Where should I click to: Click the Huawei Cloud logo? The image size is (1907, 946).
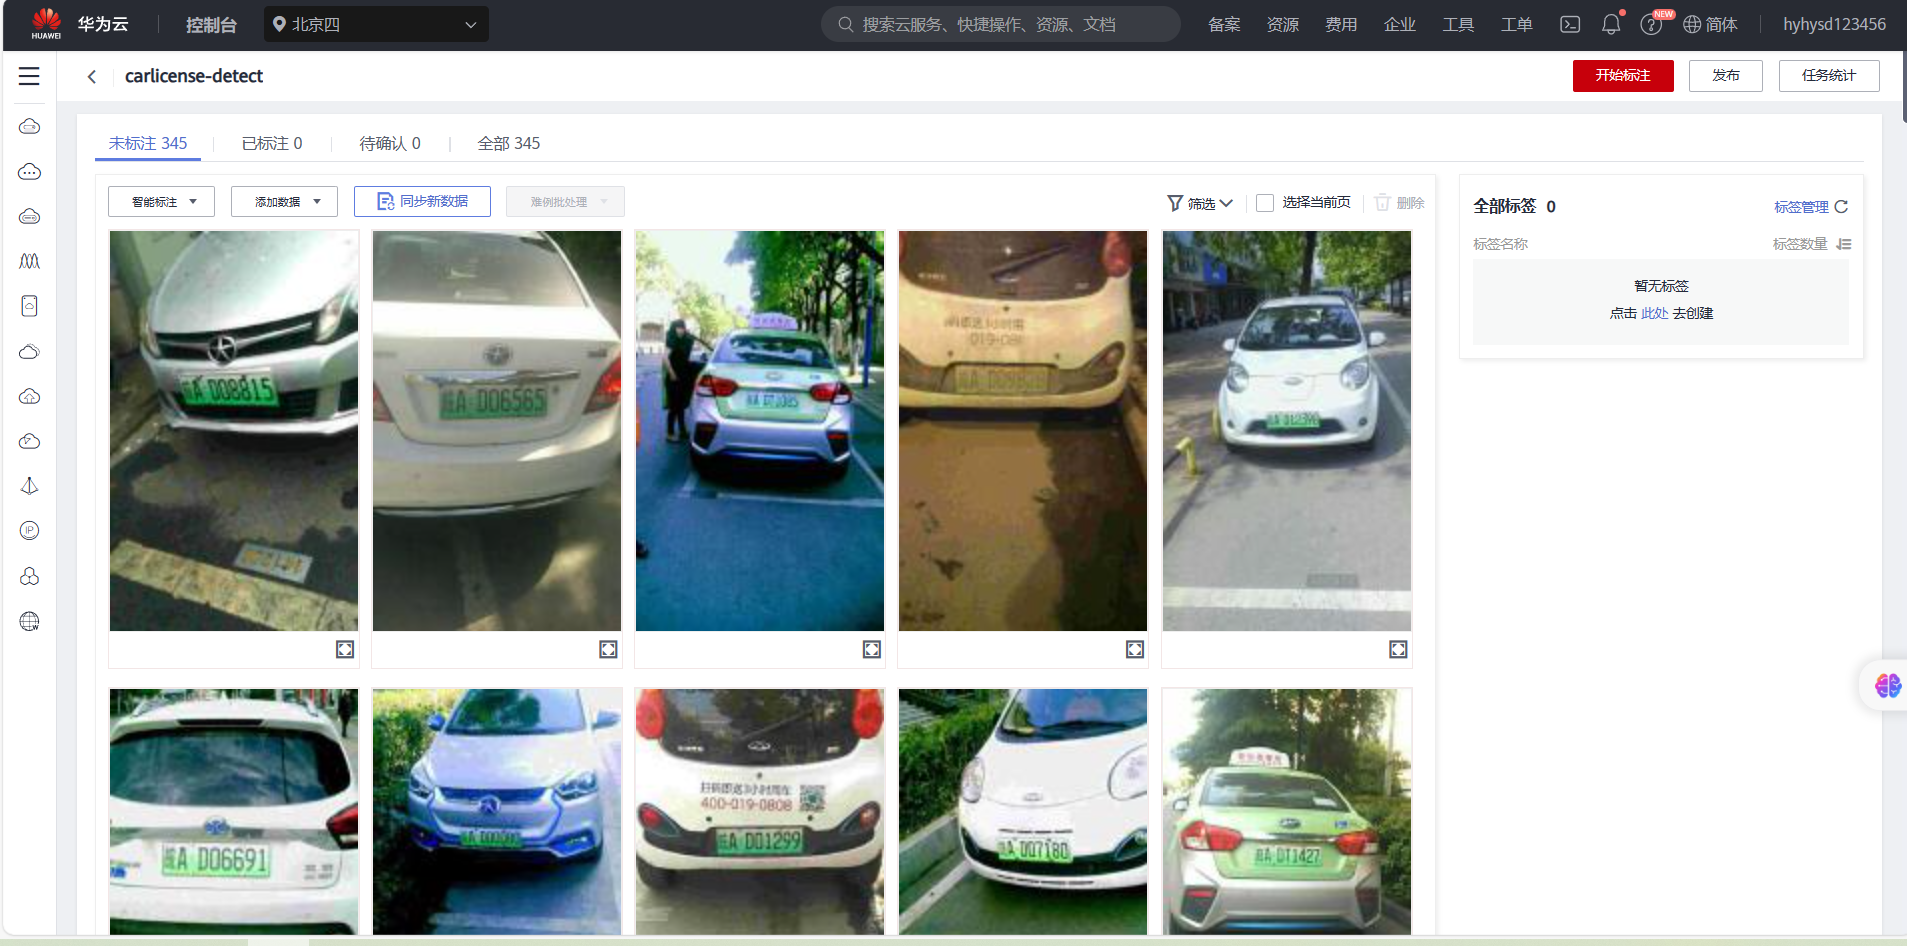click(80, 24)
